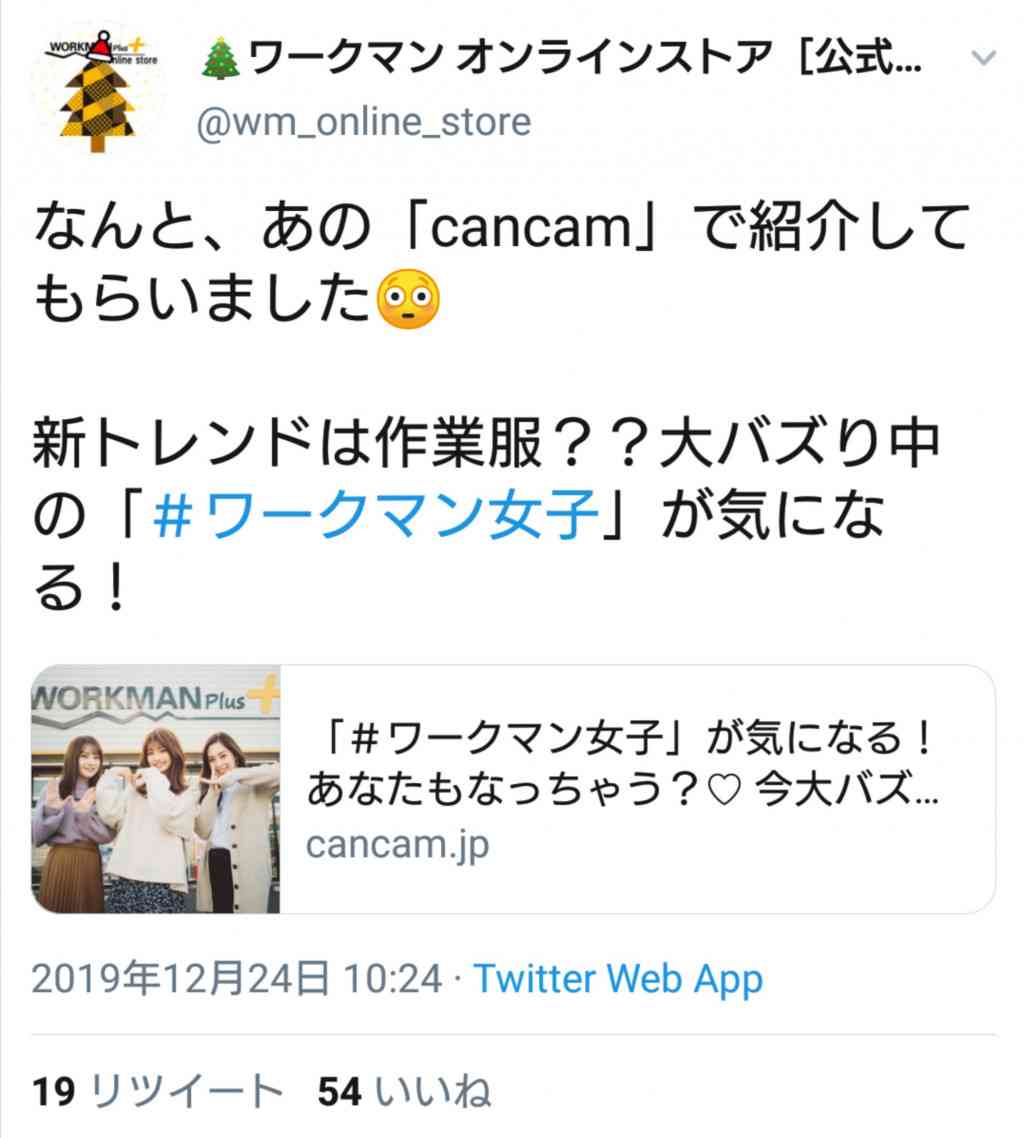The image size is (1024, 1138).
Task: Click tweet line 新トレンドは作業服？？大バズり中
Action: 486,443
